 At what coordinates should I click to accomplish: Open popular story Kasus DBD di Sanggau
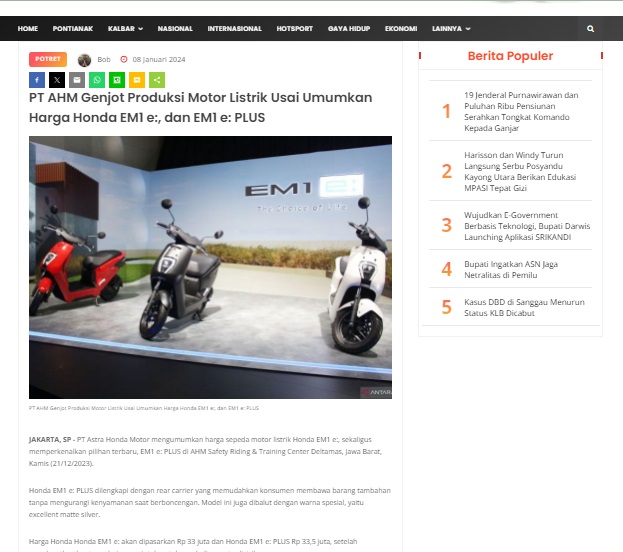524,308
